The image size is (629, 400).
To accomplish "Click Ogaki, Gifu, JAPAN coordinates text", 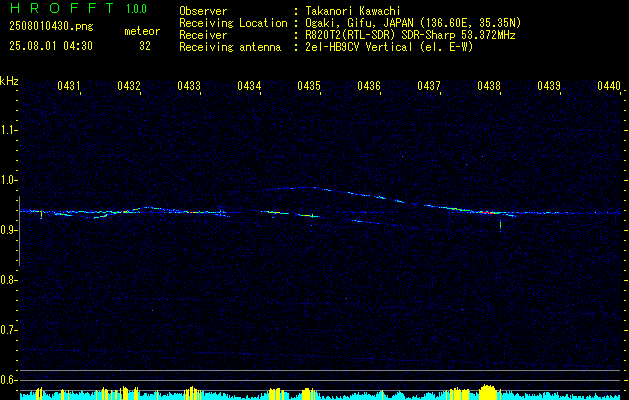I will pyautogui.click(x=413, y=23).
